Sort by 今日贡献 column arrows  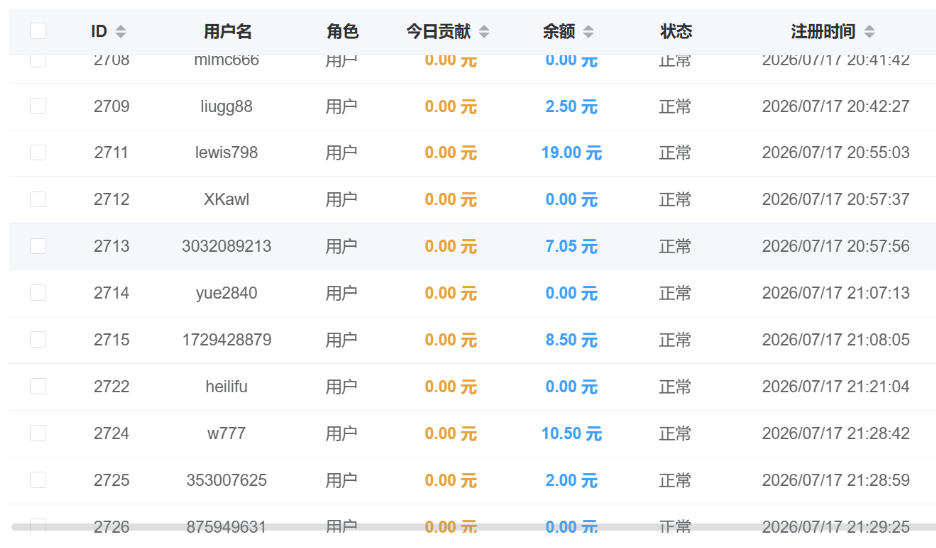(484, 32)
